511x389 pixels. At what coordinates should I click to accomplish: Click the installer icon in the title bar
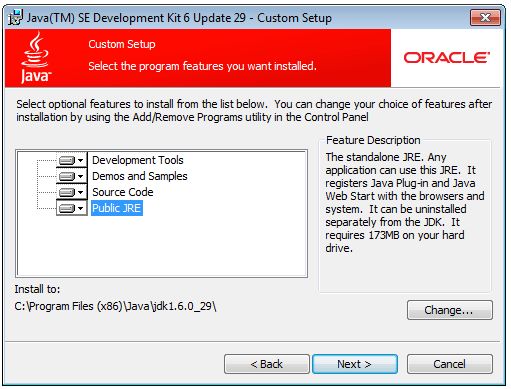[15, 18]
